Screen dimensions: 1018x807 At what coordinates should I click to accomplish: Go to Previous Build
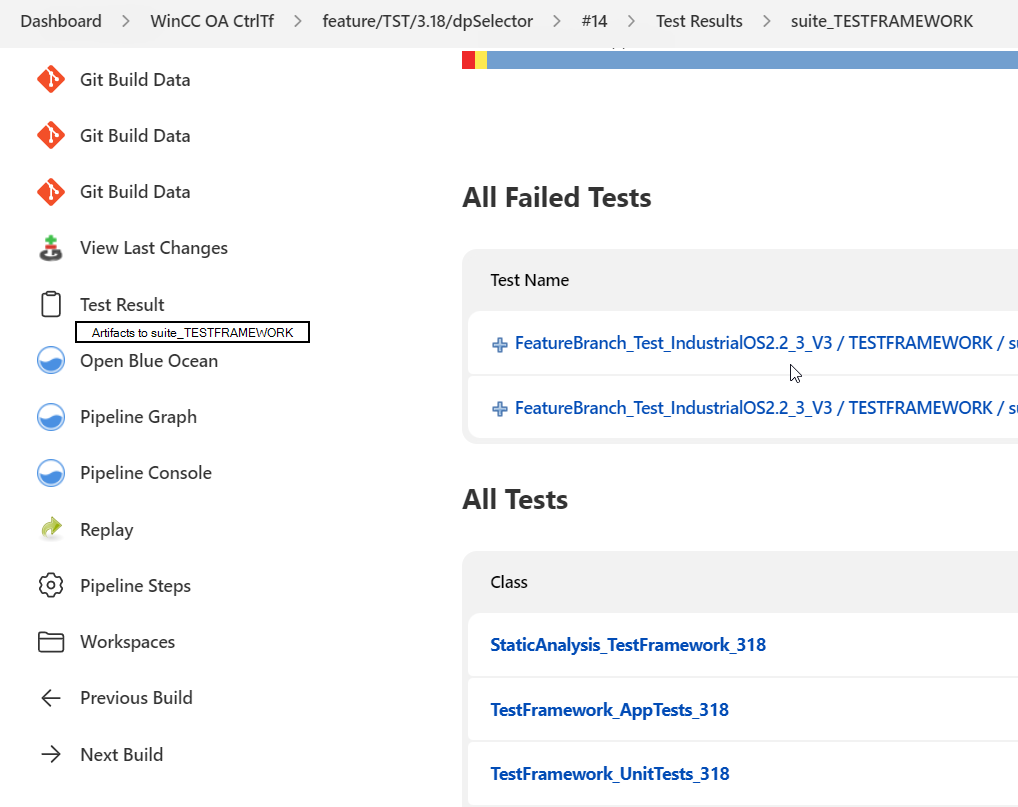click(136, 698)
